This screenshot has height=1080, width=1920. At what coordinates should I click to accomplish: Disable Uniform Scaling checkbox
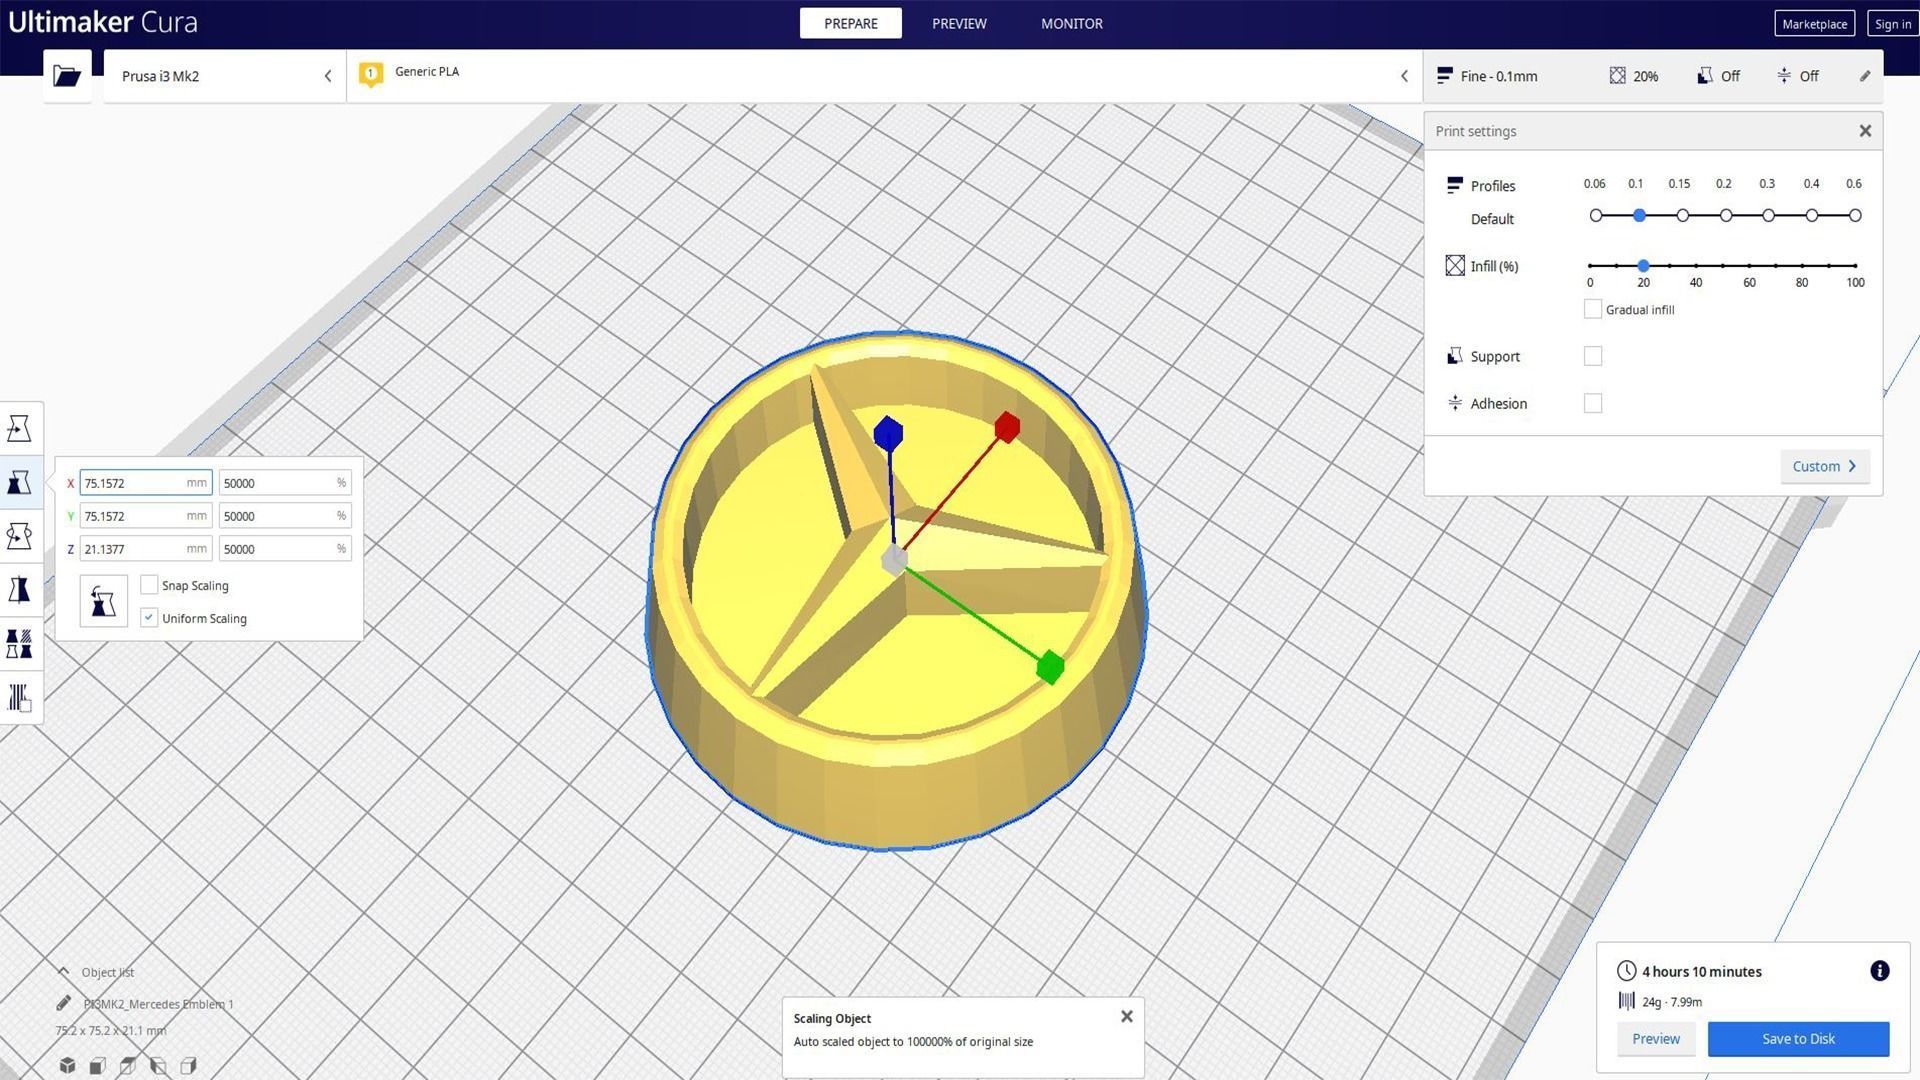tap(149, 618)
